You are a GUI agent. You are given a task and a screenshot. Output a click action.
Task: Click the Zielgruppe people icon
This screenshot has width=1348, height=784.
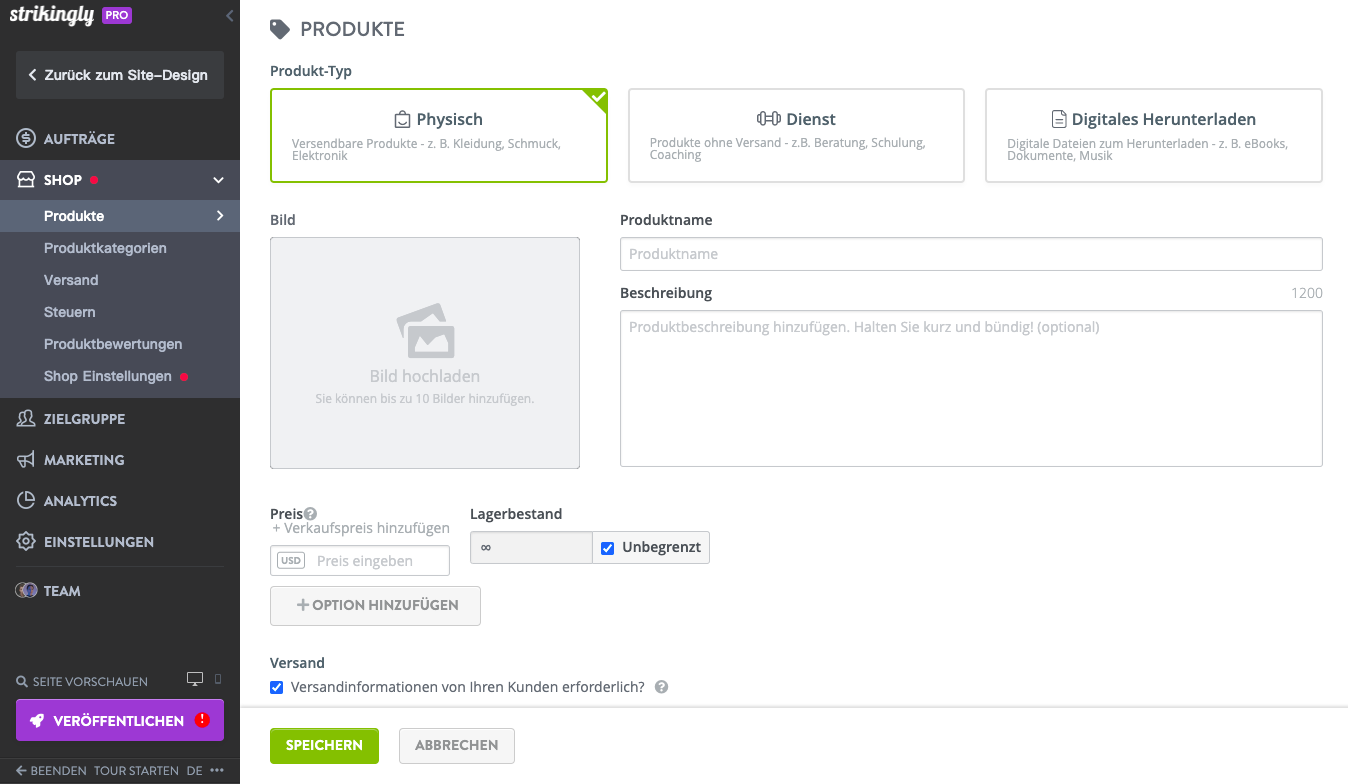(26, 419)
